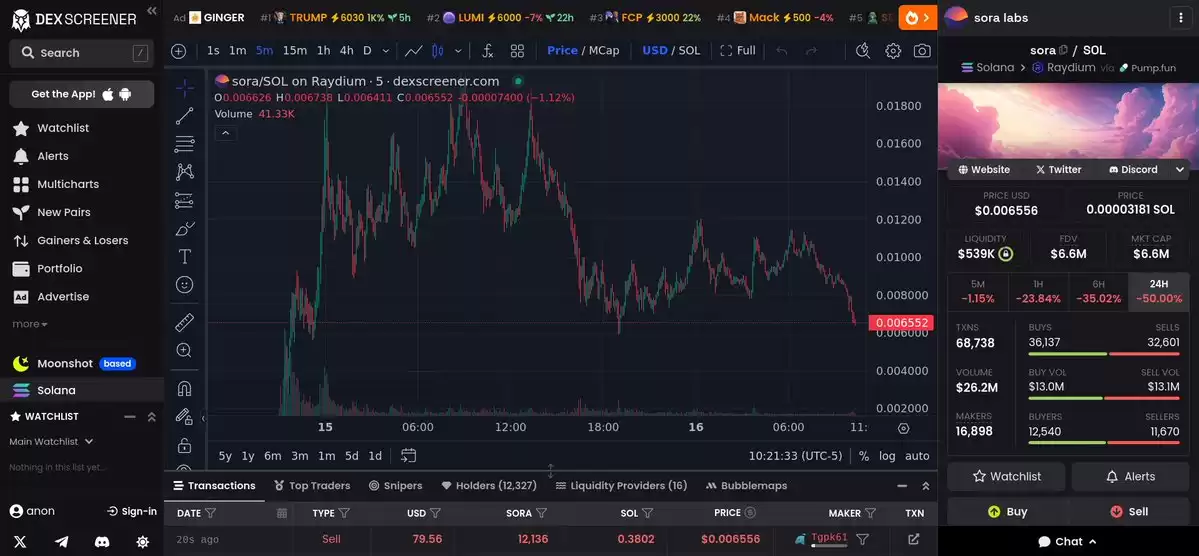The width and height of the screenshot is (1199, 556).
Task: Select the brush drawing tool
Action: (x=184, y=229)
